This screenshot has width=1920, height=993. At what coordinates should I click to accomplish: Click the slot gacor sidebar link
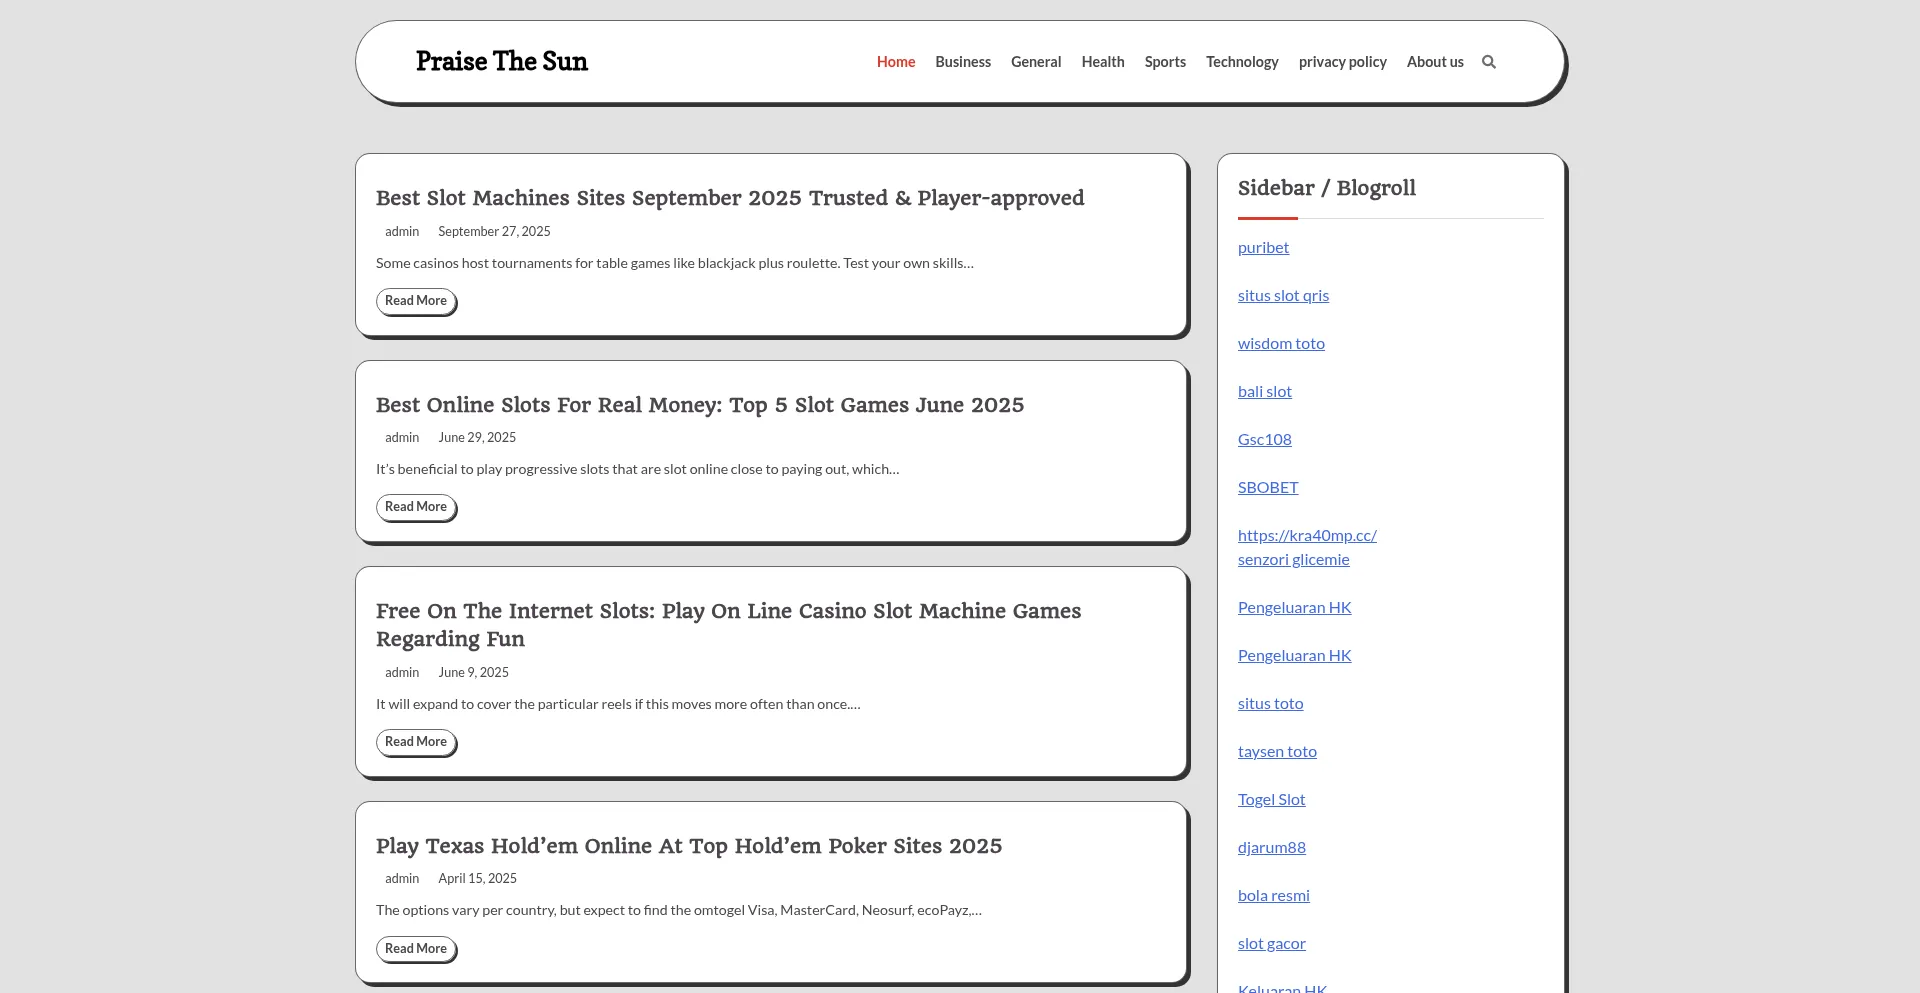coord(1271,944)
